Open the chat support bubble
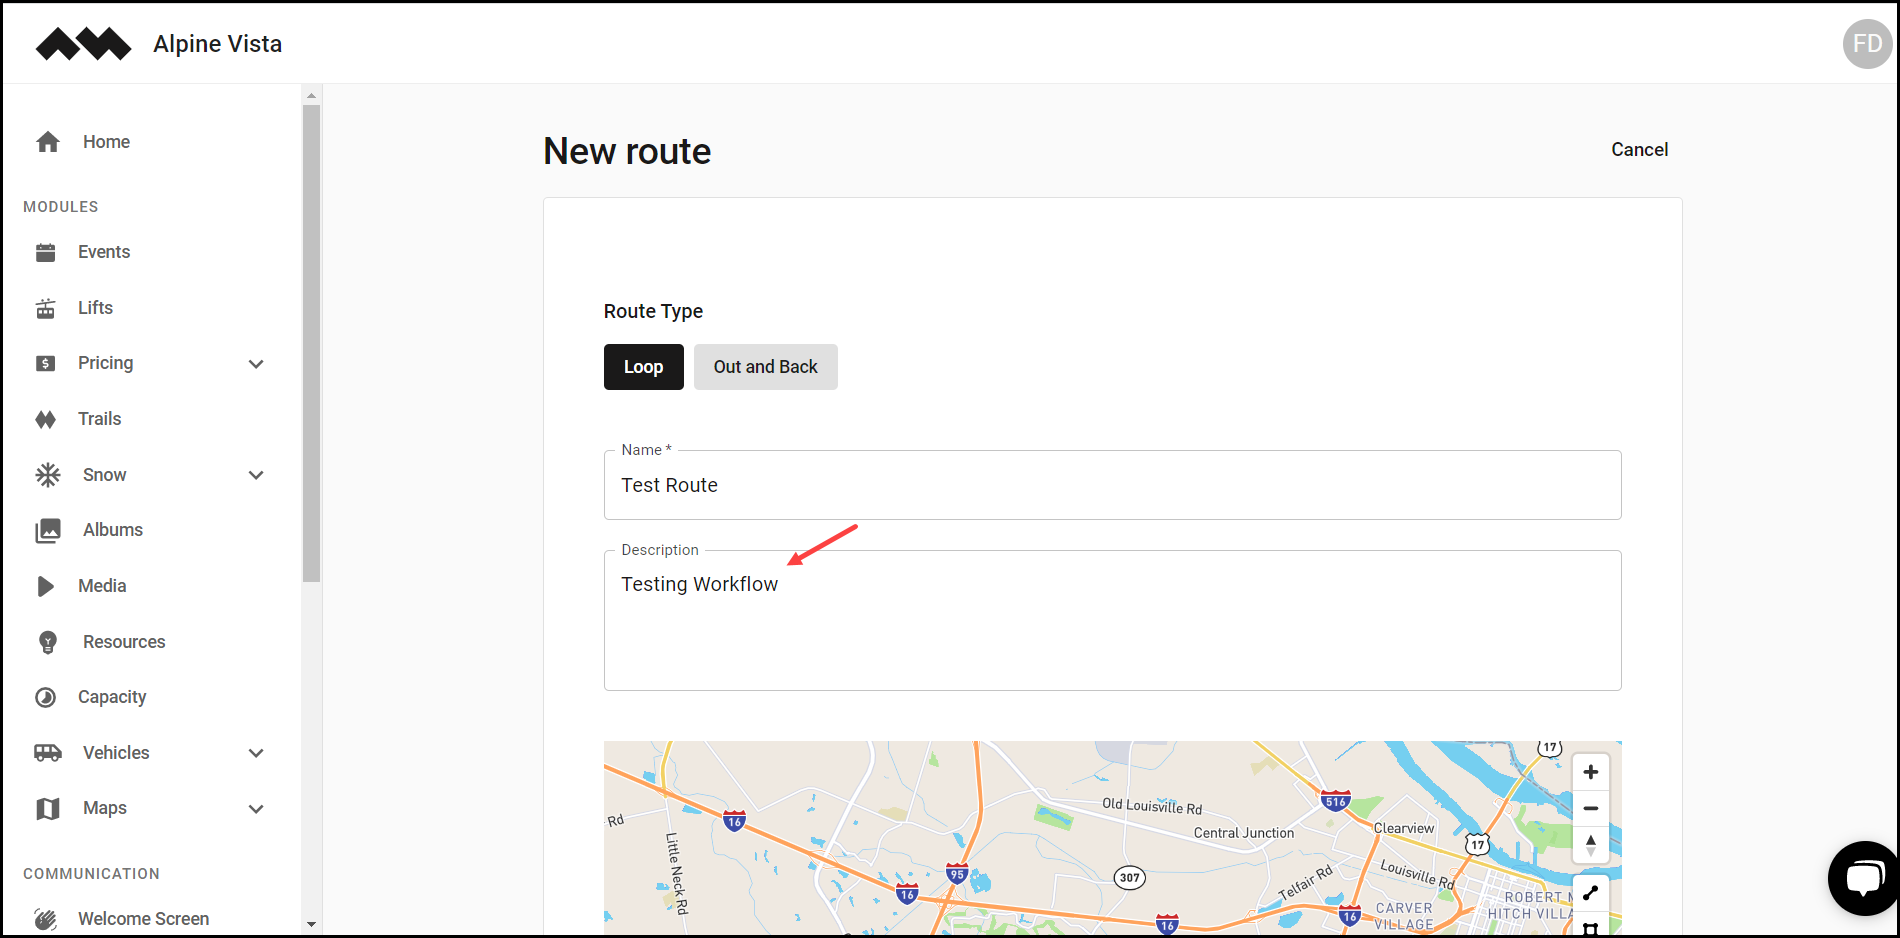Viewport: 1900px width, 938px height. [1864, 878]
